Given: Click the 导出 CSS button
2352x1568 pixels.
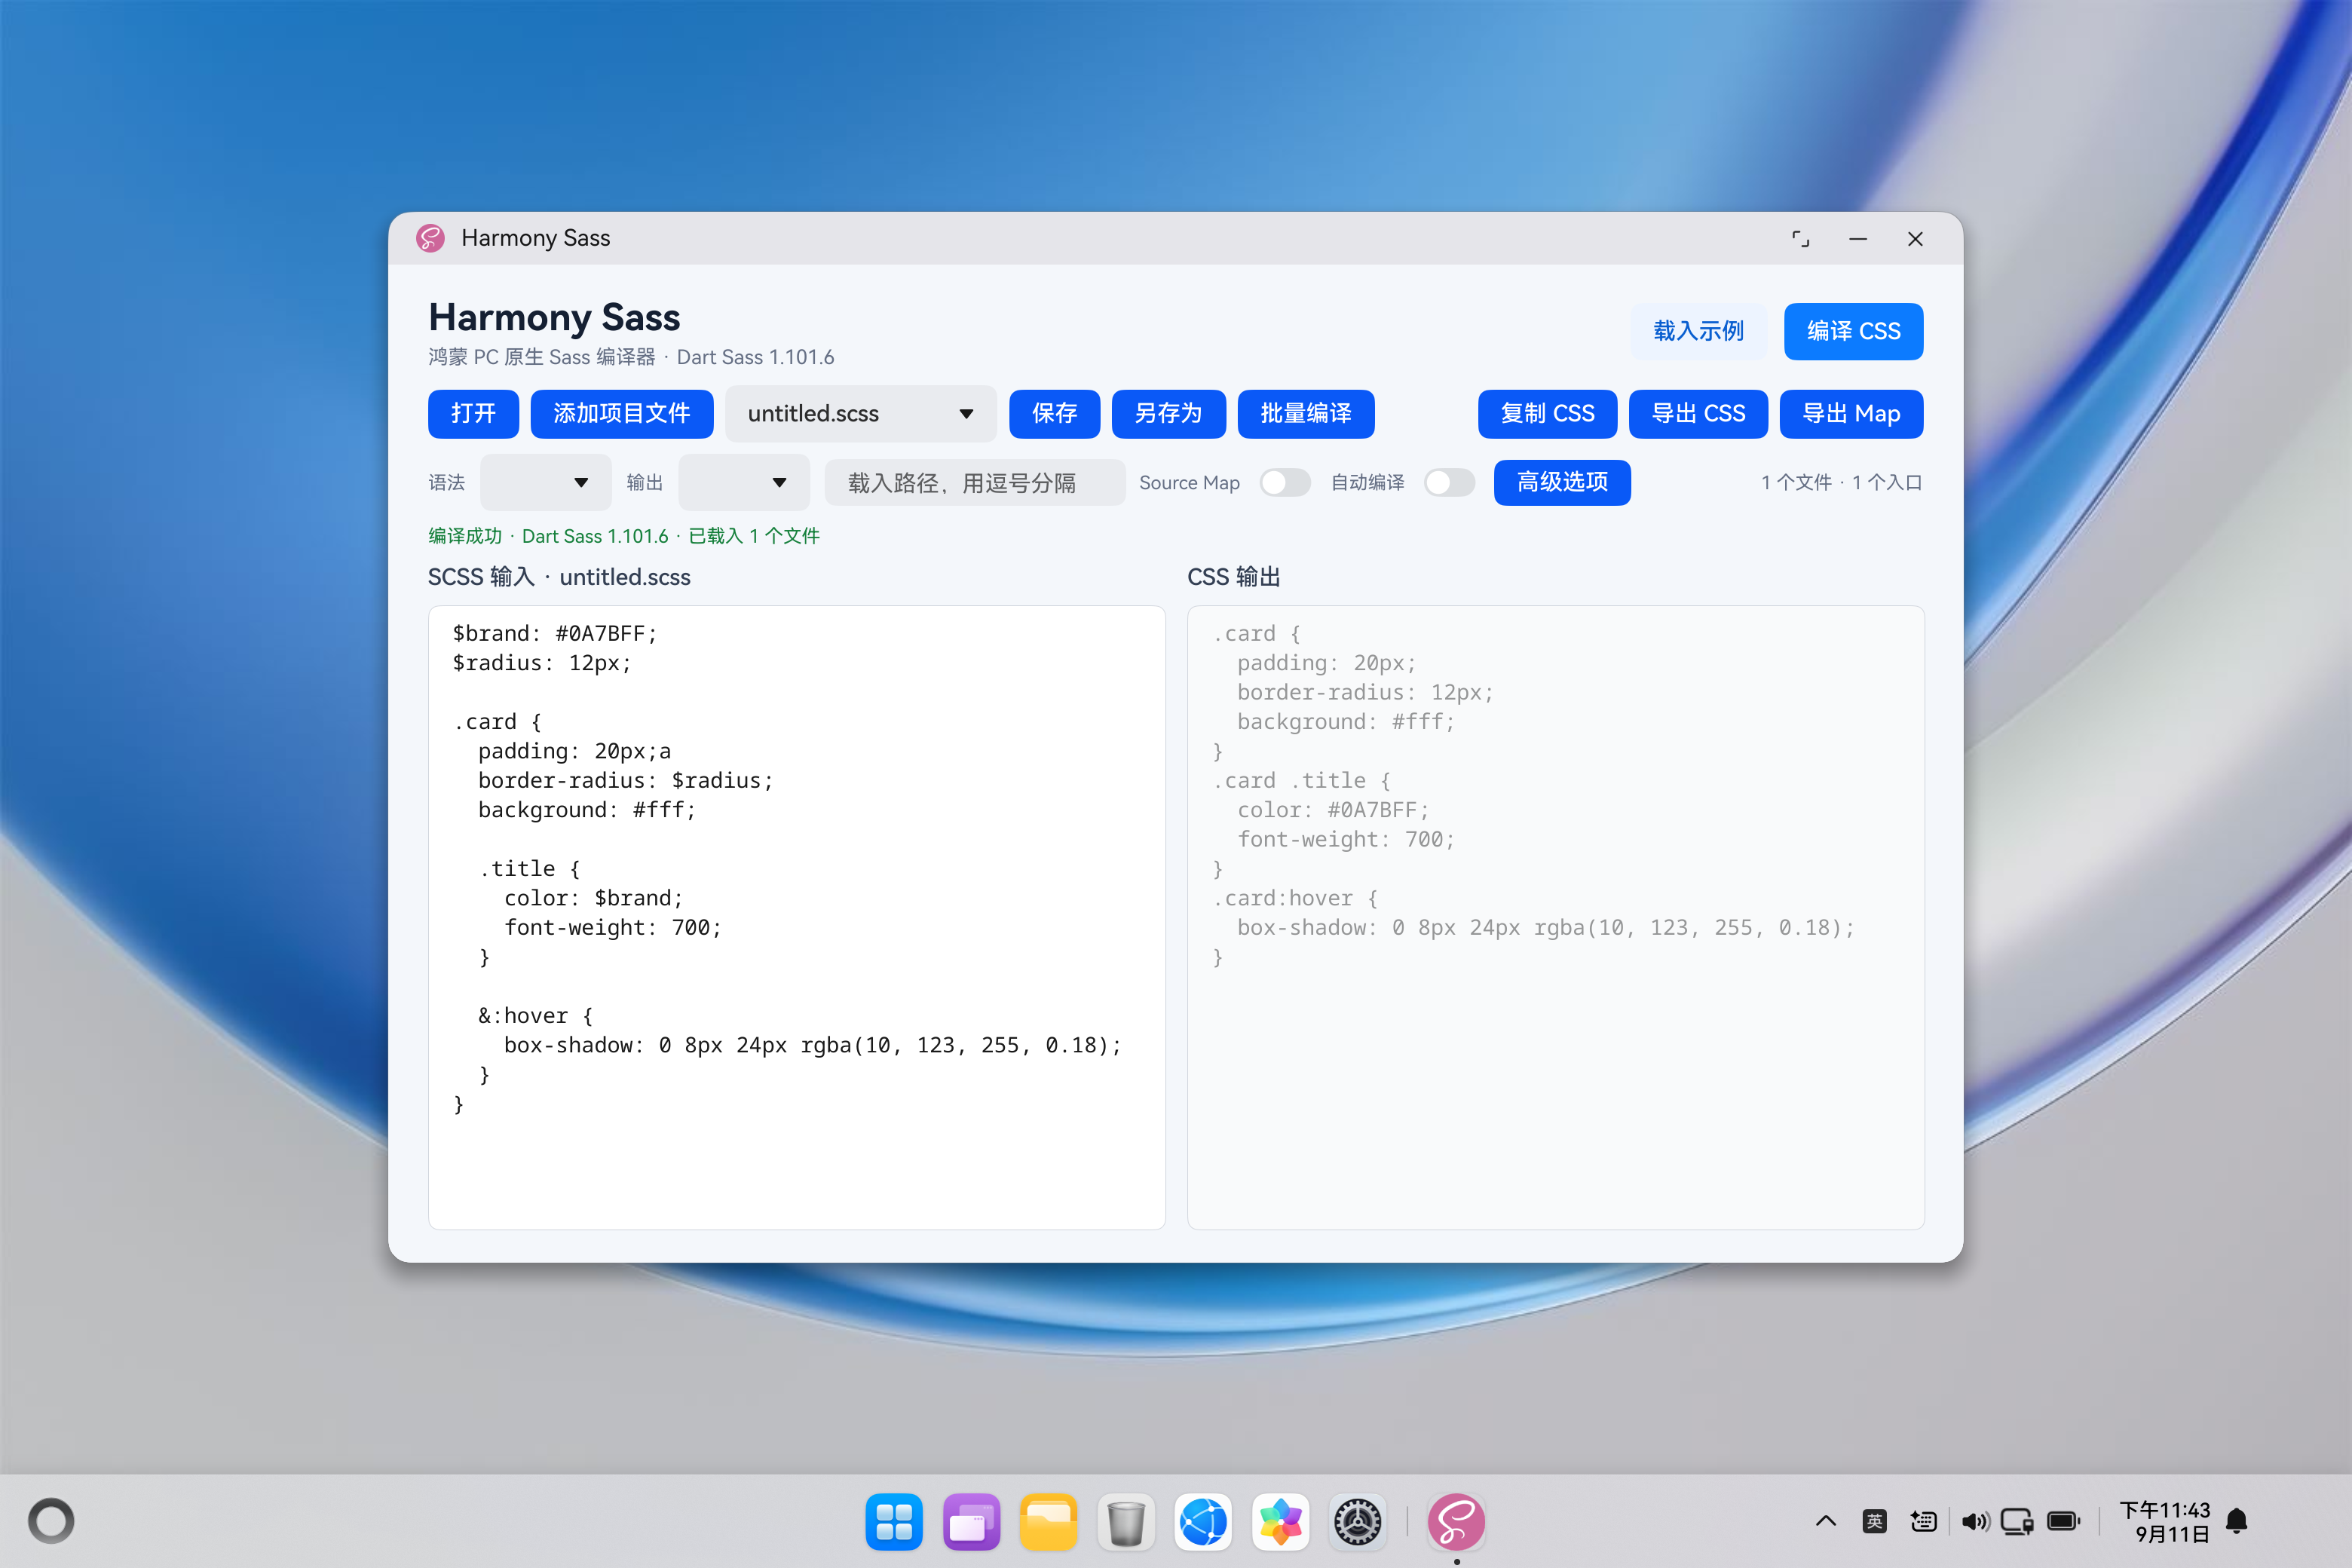Looking at the screenshot, I should click(1698, 414).
